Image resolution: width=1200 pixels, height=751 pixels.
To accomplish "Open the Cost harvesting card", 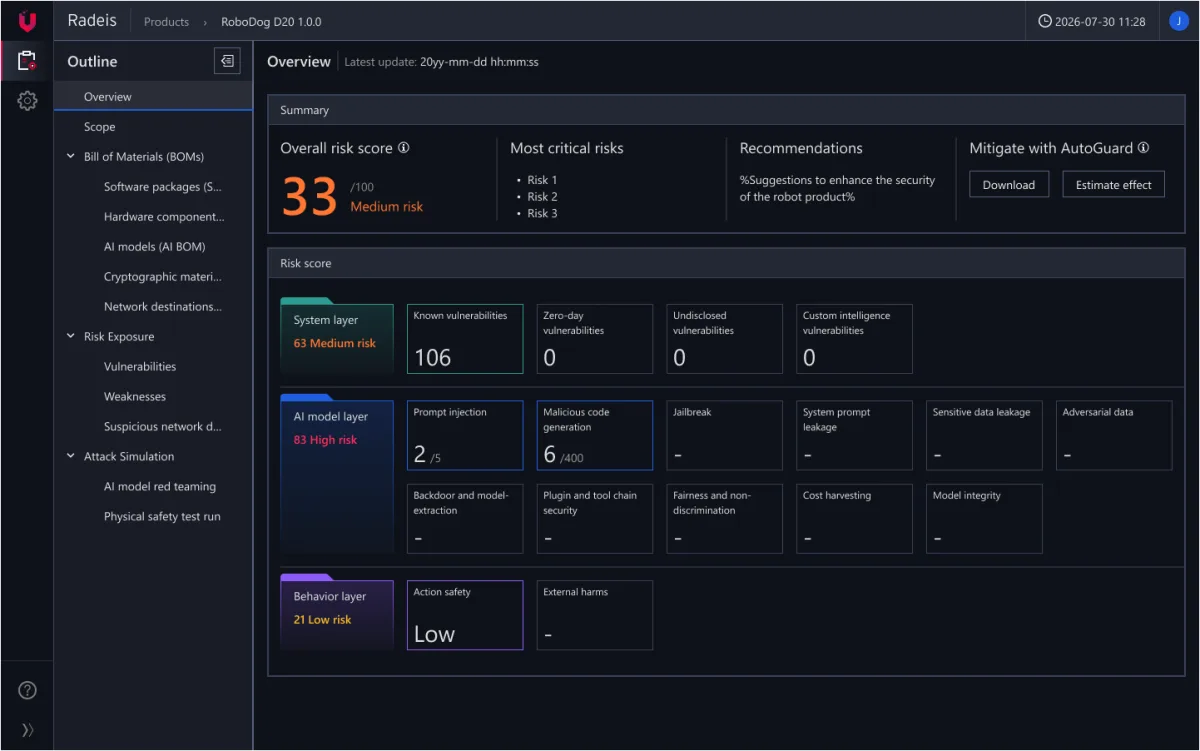I will (855, 519).
